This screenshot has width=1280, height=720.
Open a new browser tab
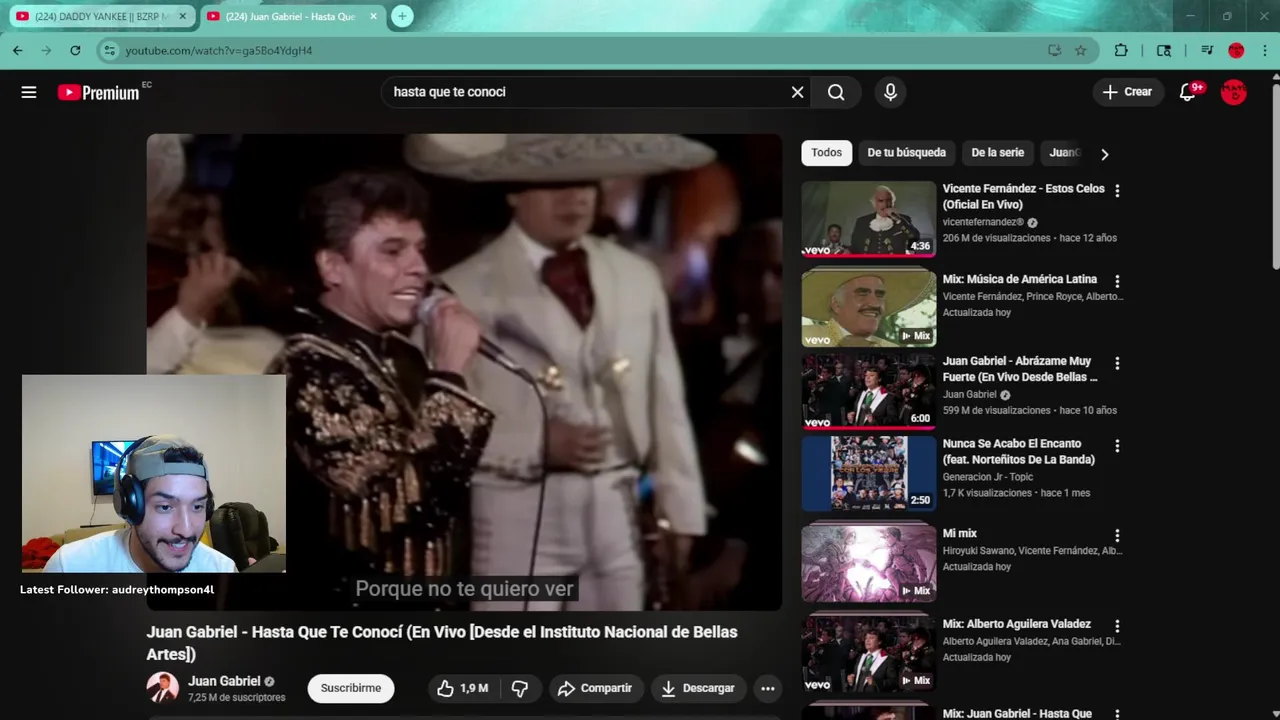pos(402,16)
